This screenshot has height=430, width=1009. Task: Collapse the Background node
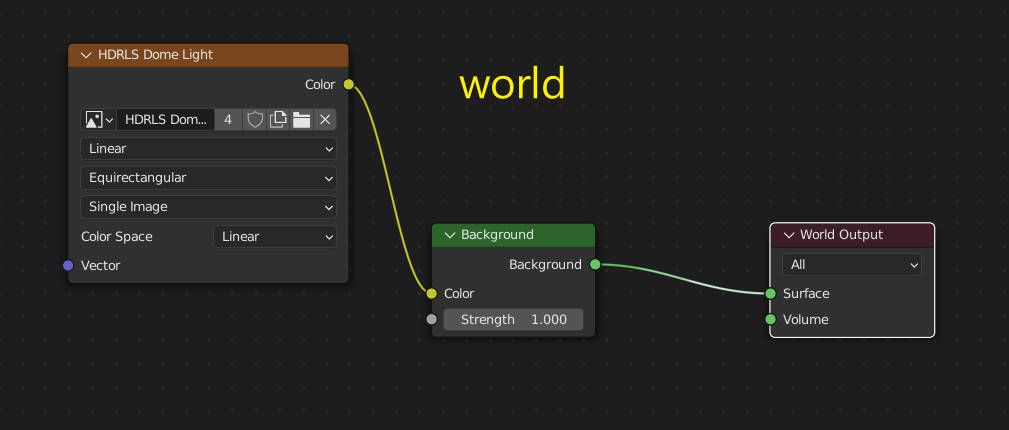450,235
